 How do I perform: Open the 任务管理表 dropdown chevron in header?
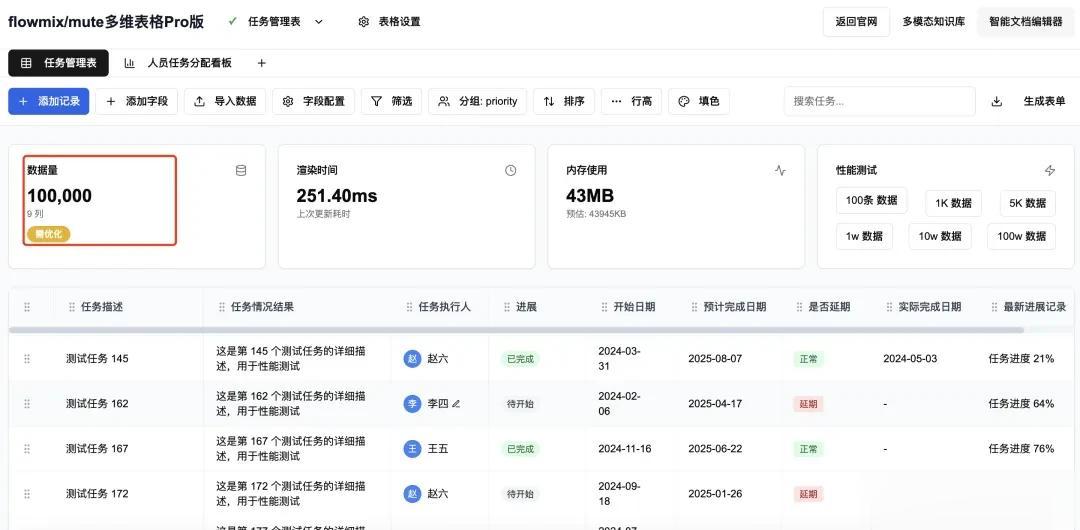point(319,22)
